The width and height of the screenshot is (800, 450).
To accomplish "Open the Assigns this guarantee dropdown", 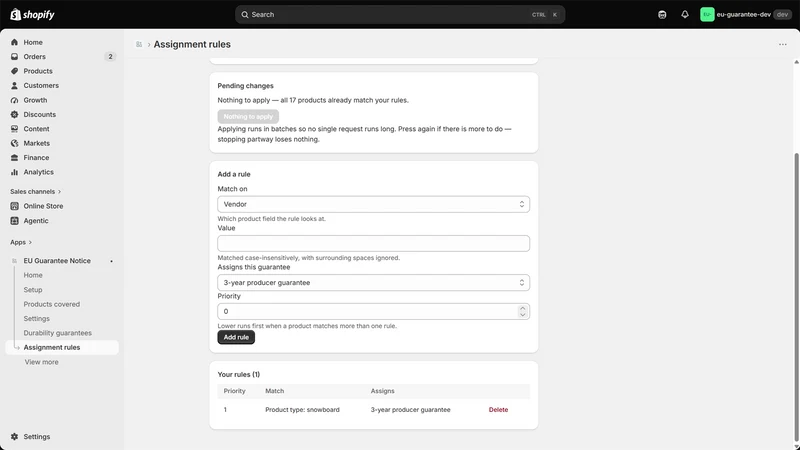I will point(373,283).
